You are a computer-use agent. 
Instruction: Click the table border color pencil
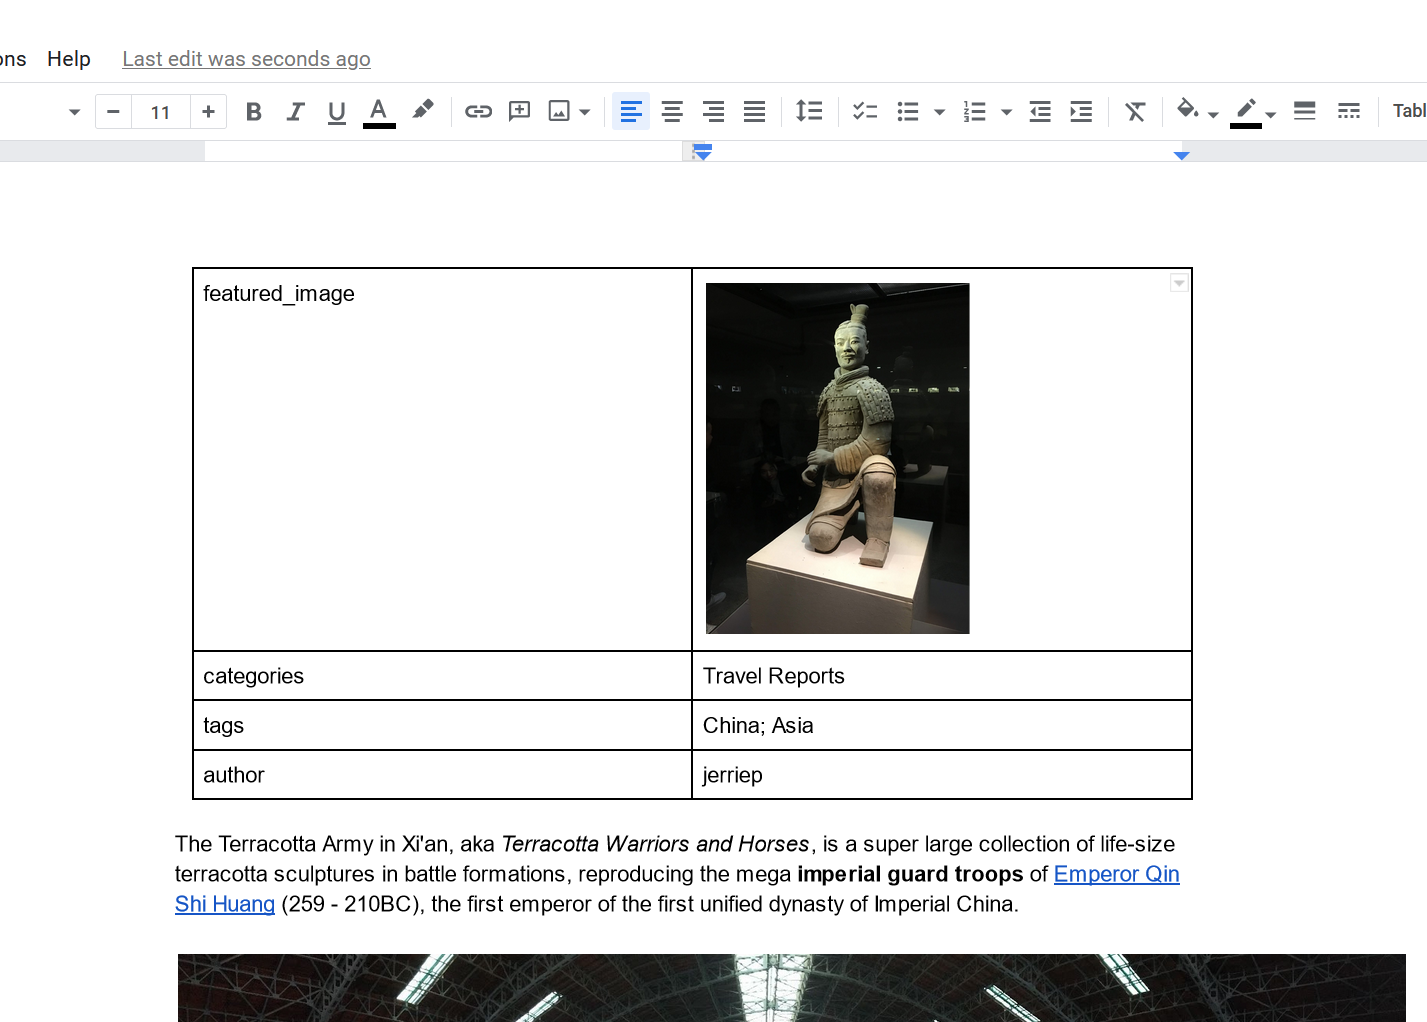[x=1246, y=111]
